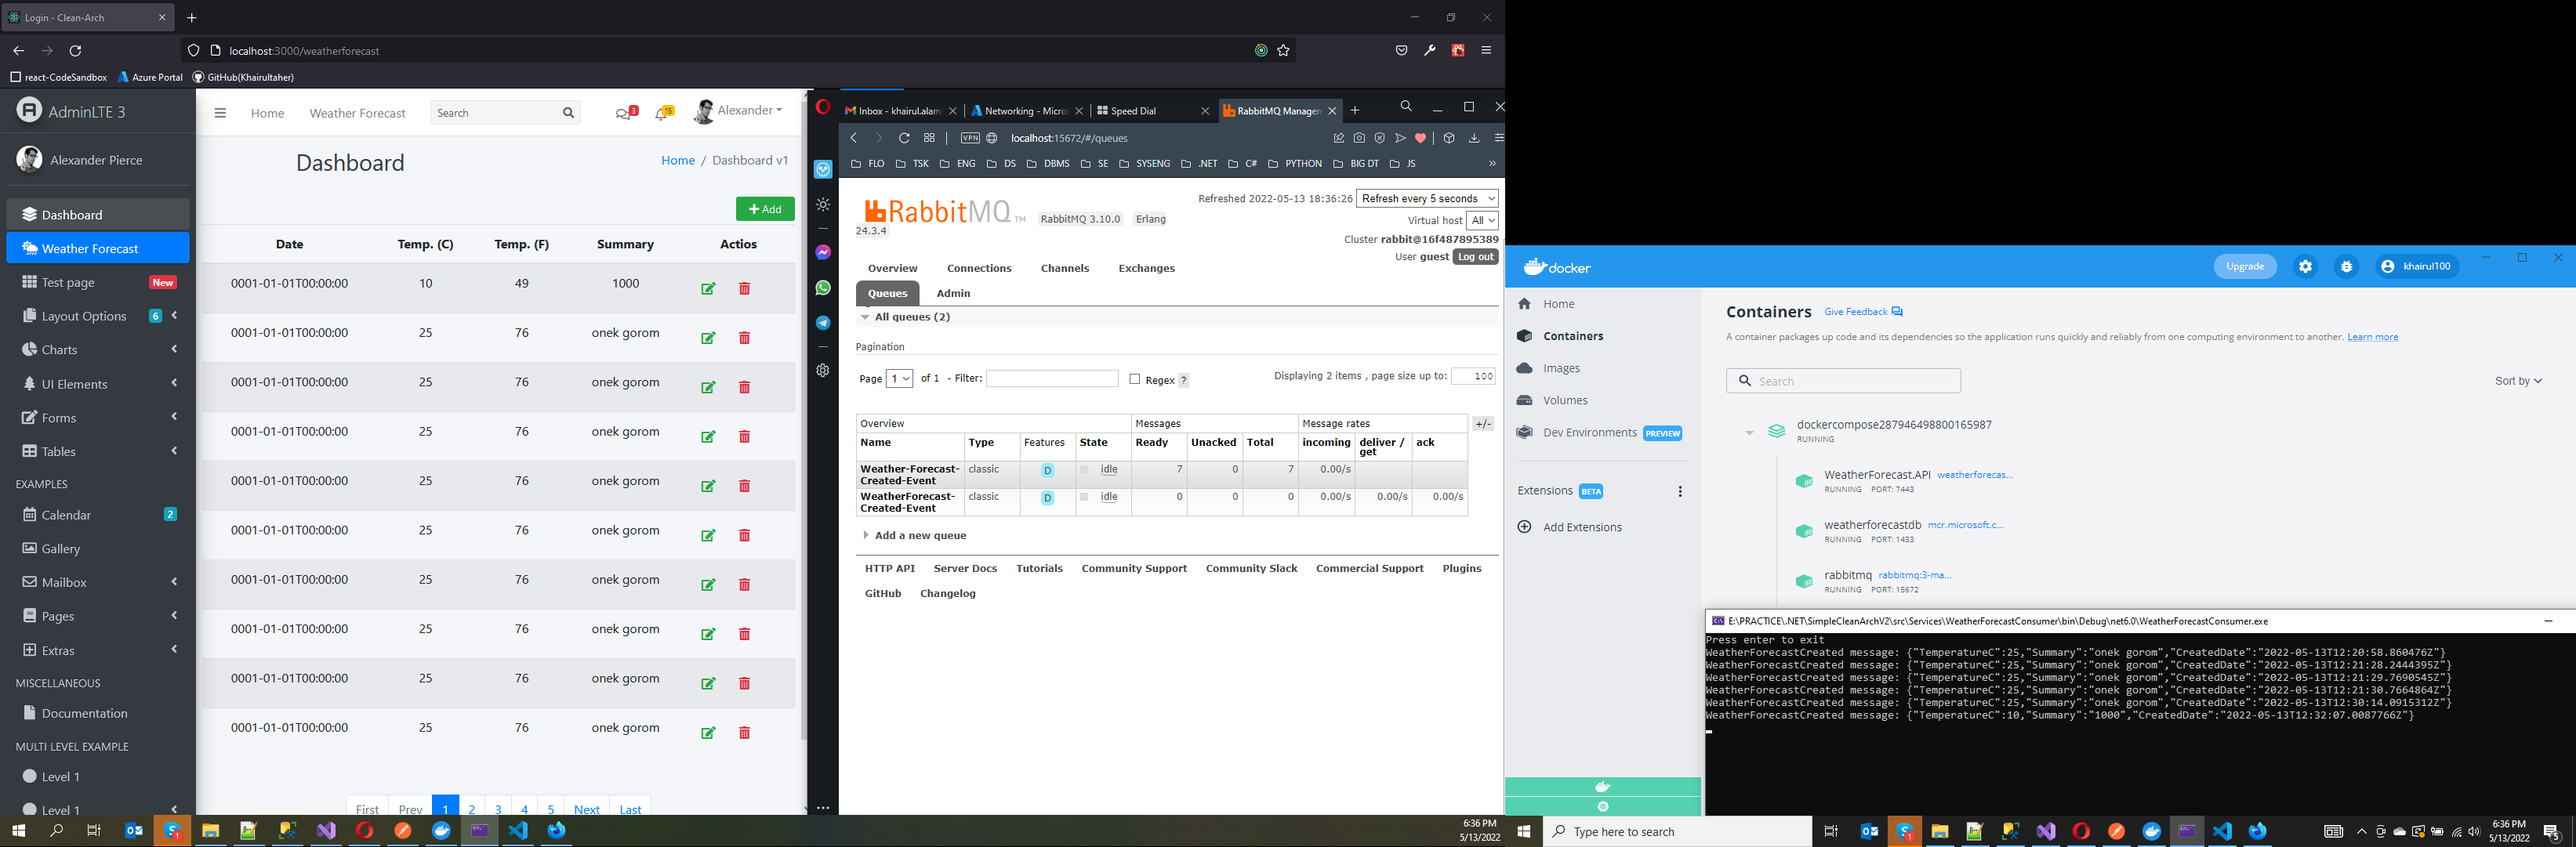Click delete trash icon in first forecast row
Viewport: 2576px width, 847px height.
[744, 289]
